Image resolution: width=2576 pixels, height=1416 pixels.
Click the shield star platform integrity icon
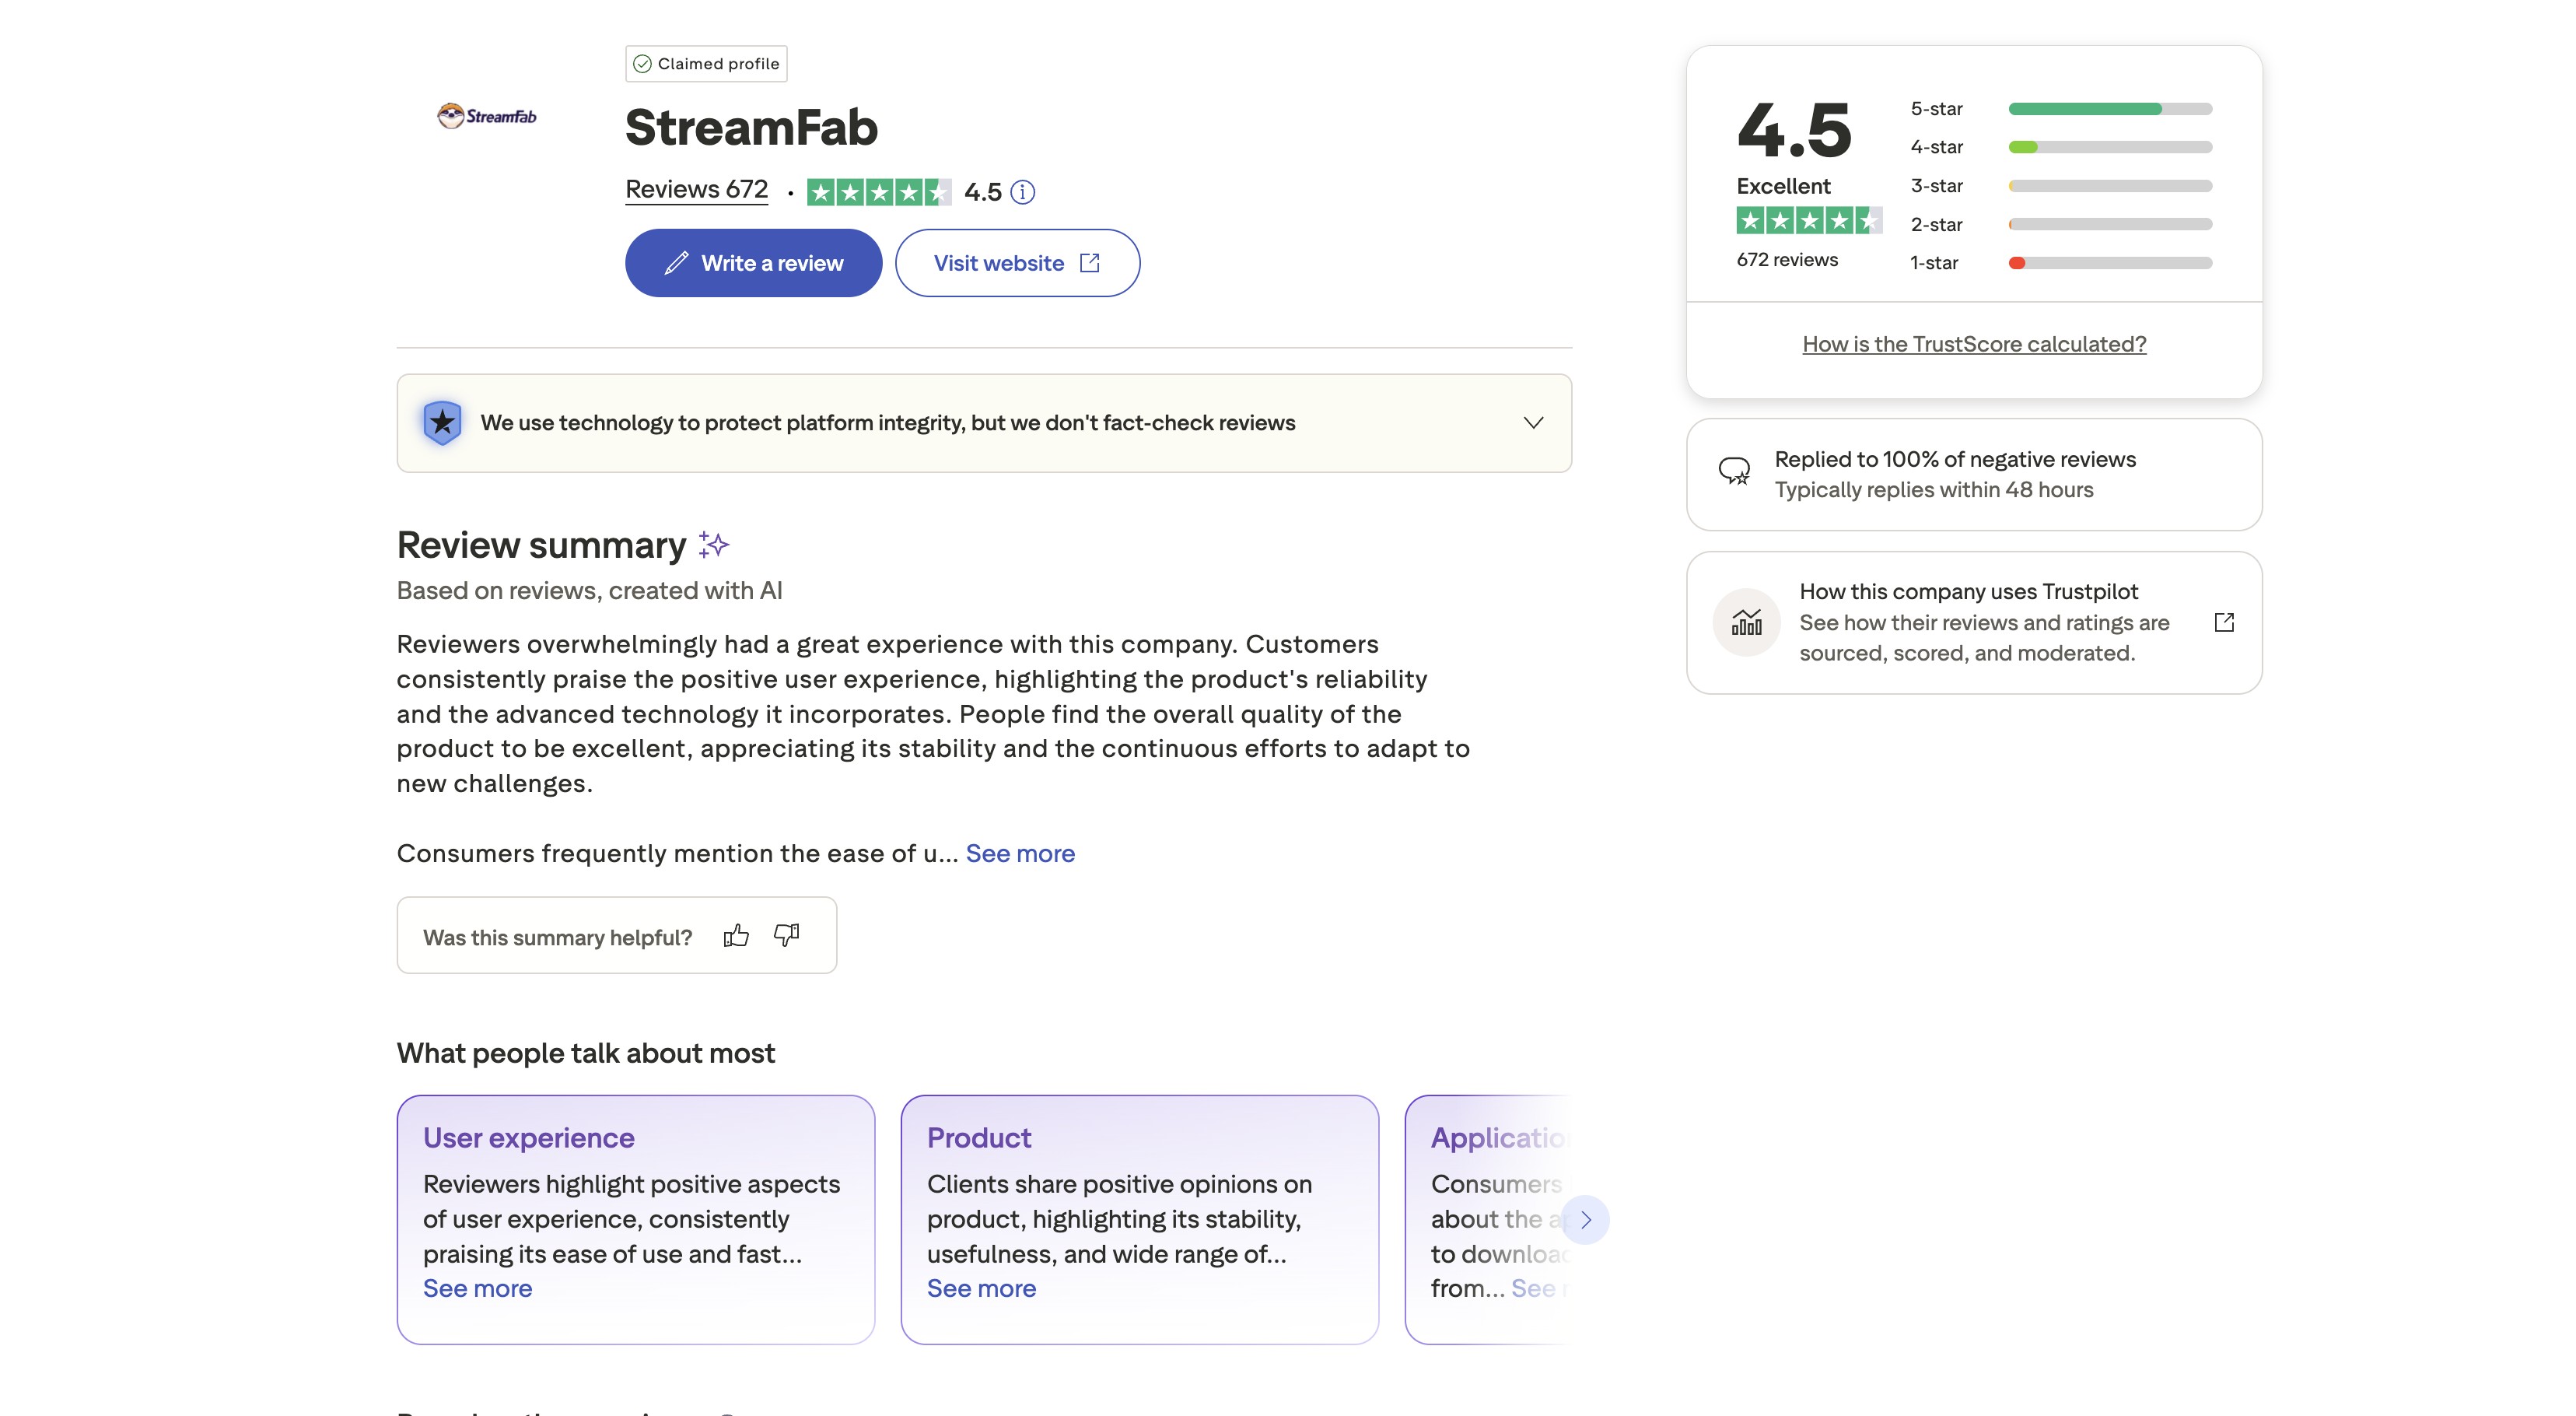442,422
